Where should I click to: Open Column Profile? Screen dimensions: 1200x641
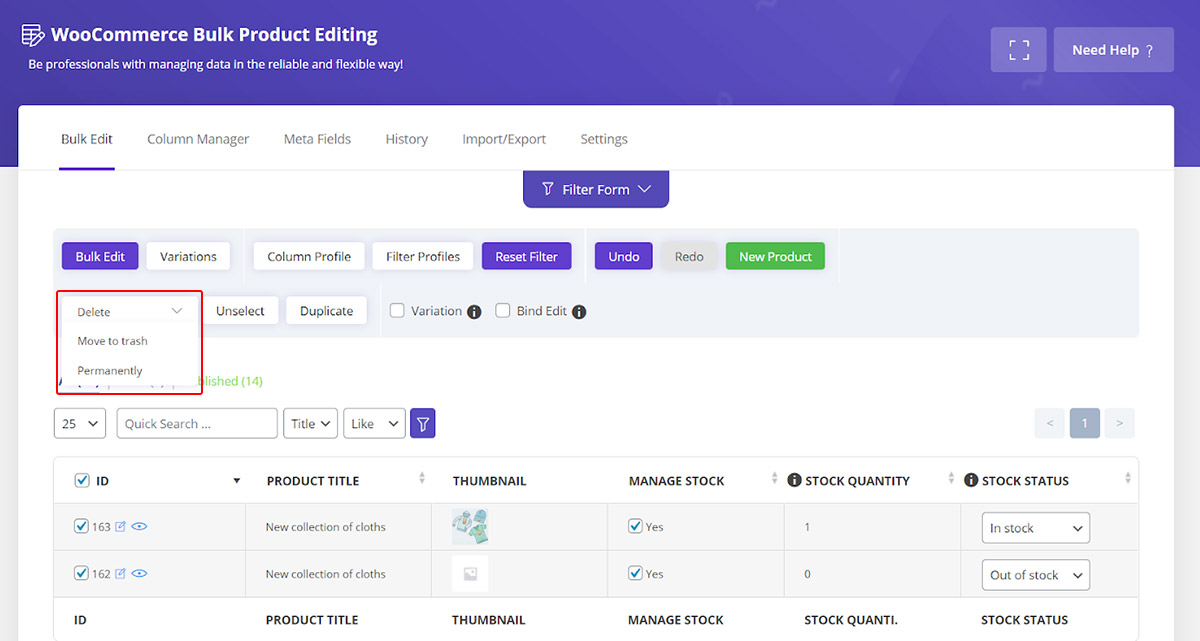(309, 257)
